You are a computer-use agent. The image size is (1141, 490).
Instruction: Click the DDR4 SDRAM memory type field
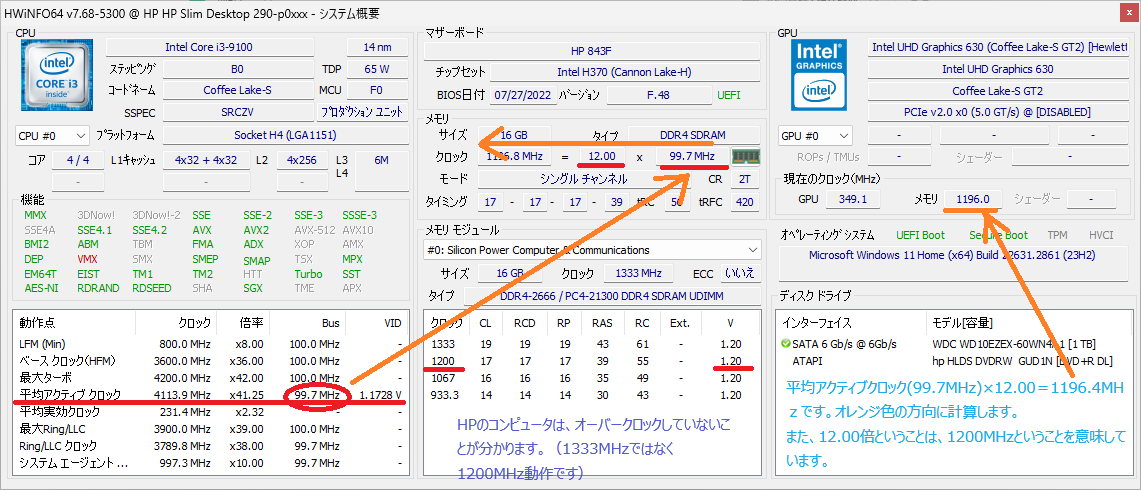pos(693,135)
